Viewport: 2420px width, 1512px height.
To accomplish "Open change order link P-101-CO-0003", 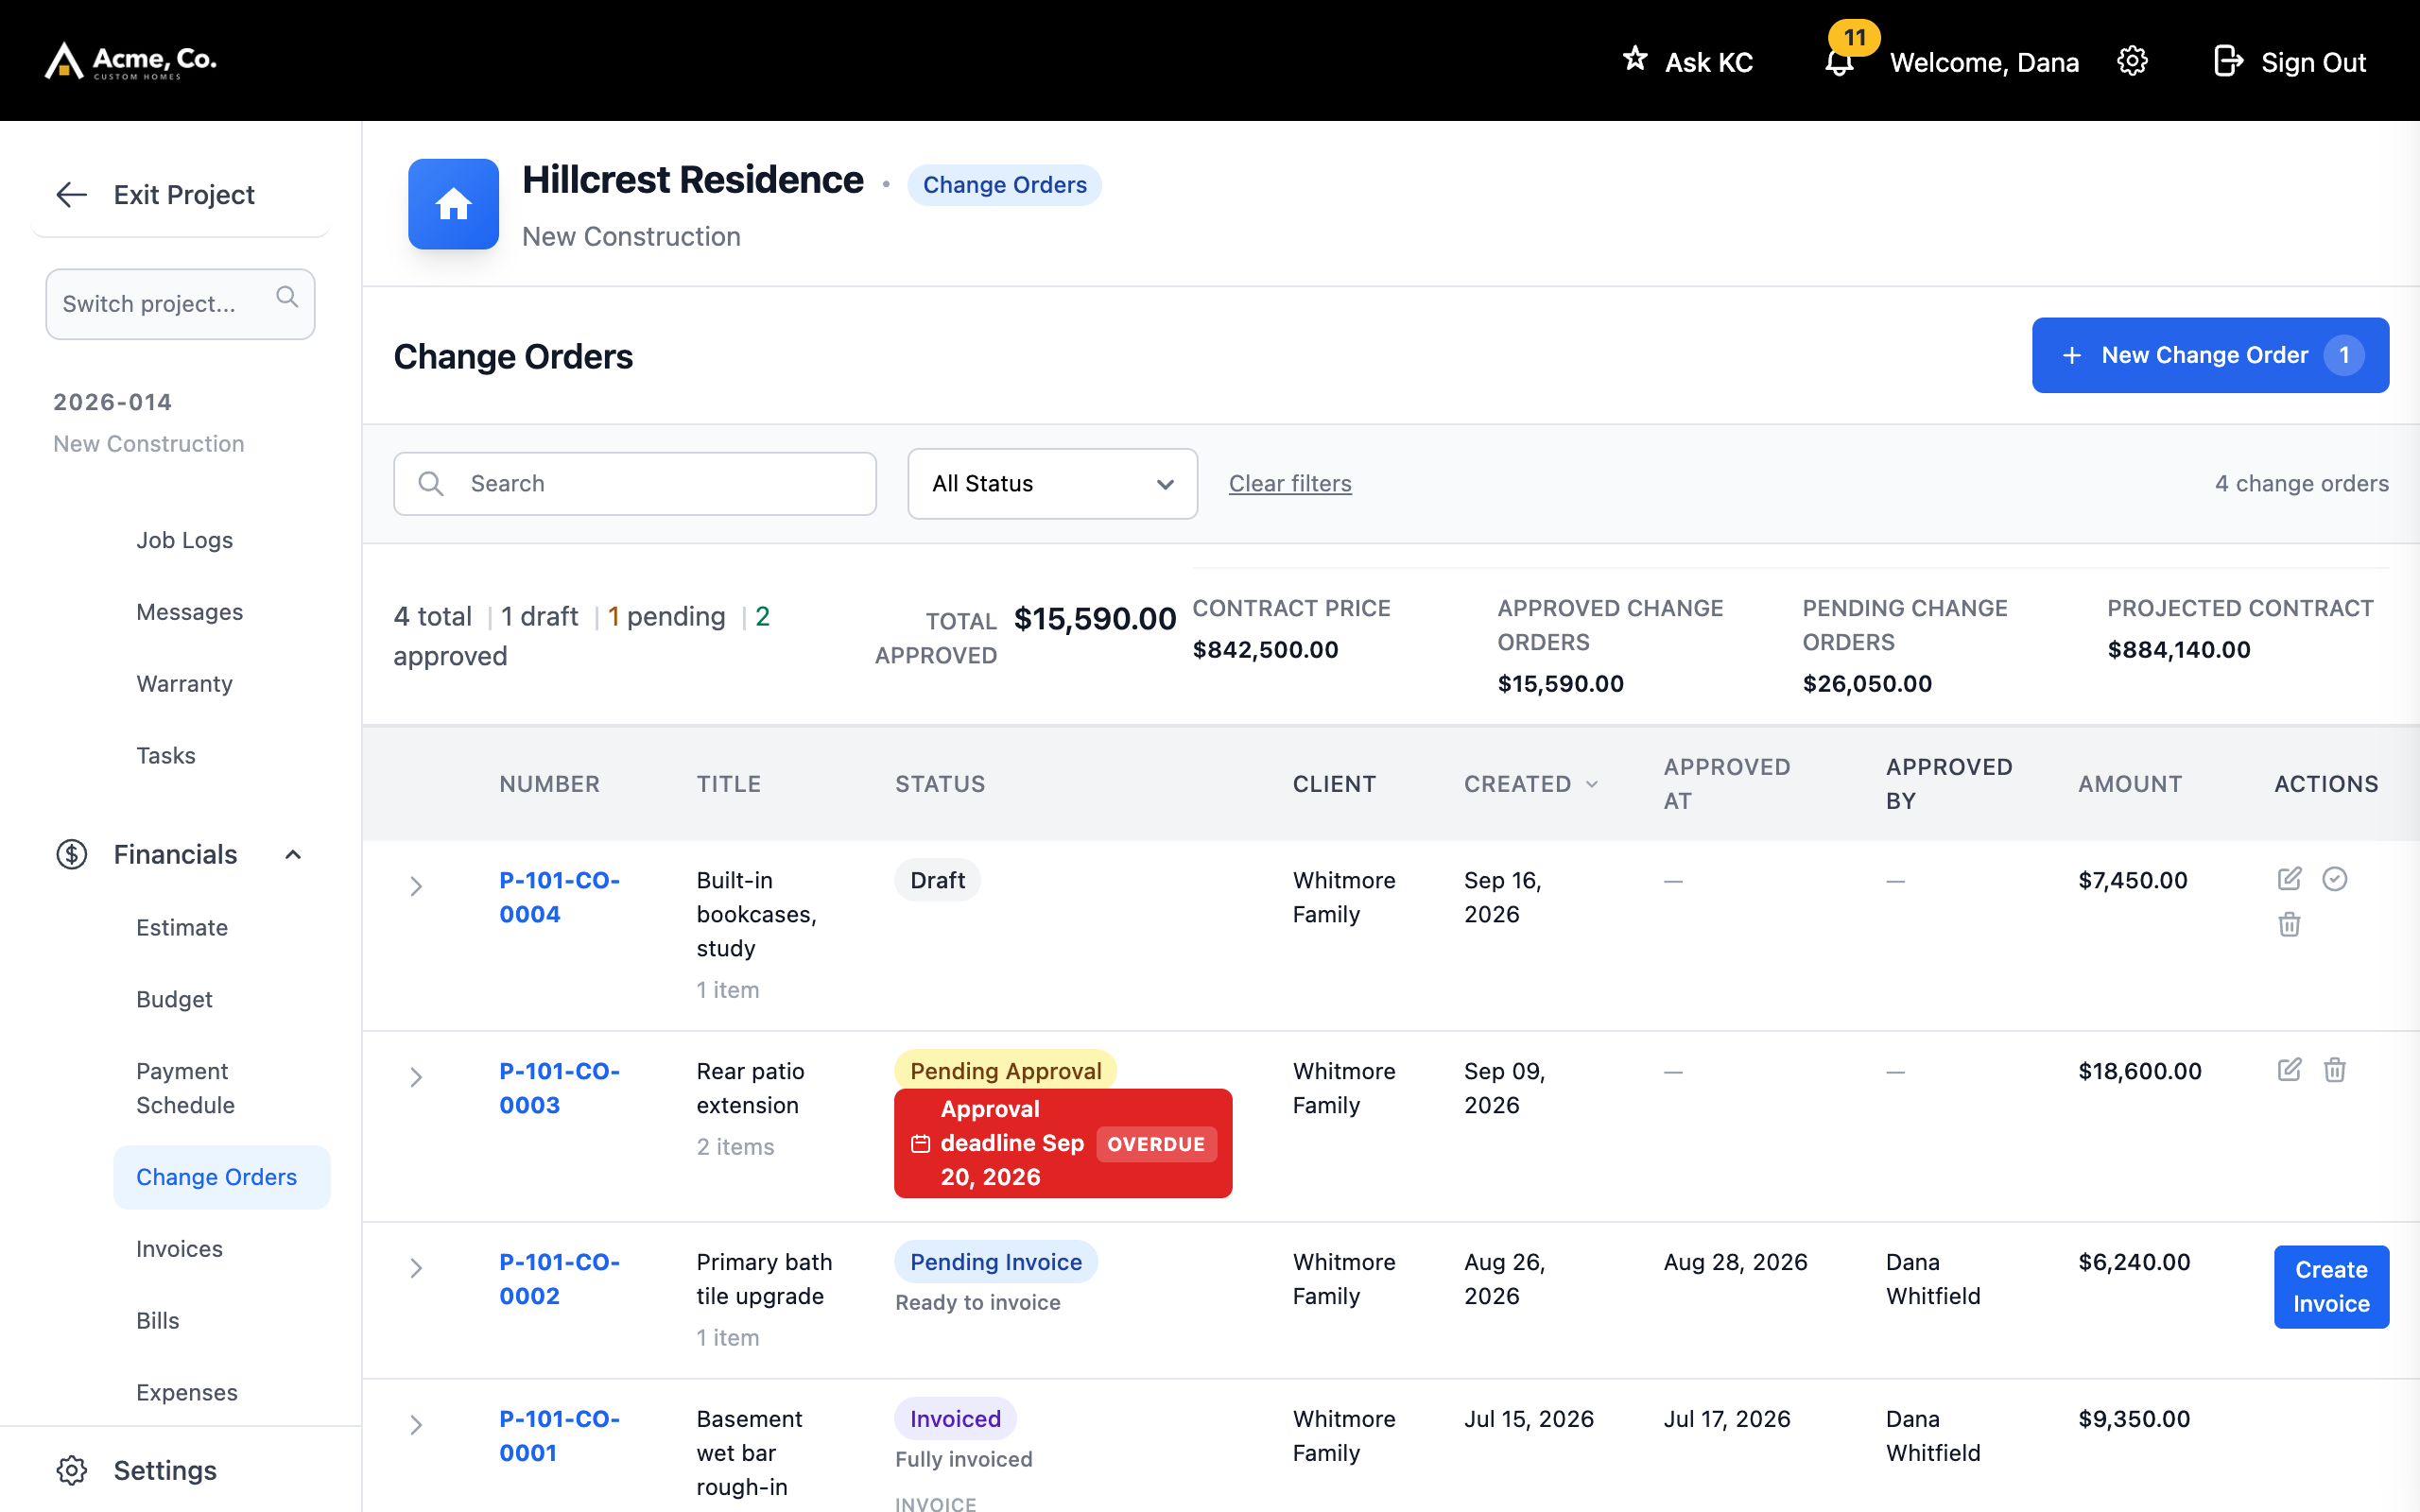I will click(x=559, y=1088).
